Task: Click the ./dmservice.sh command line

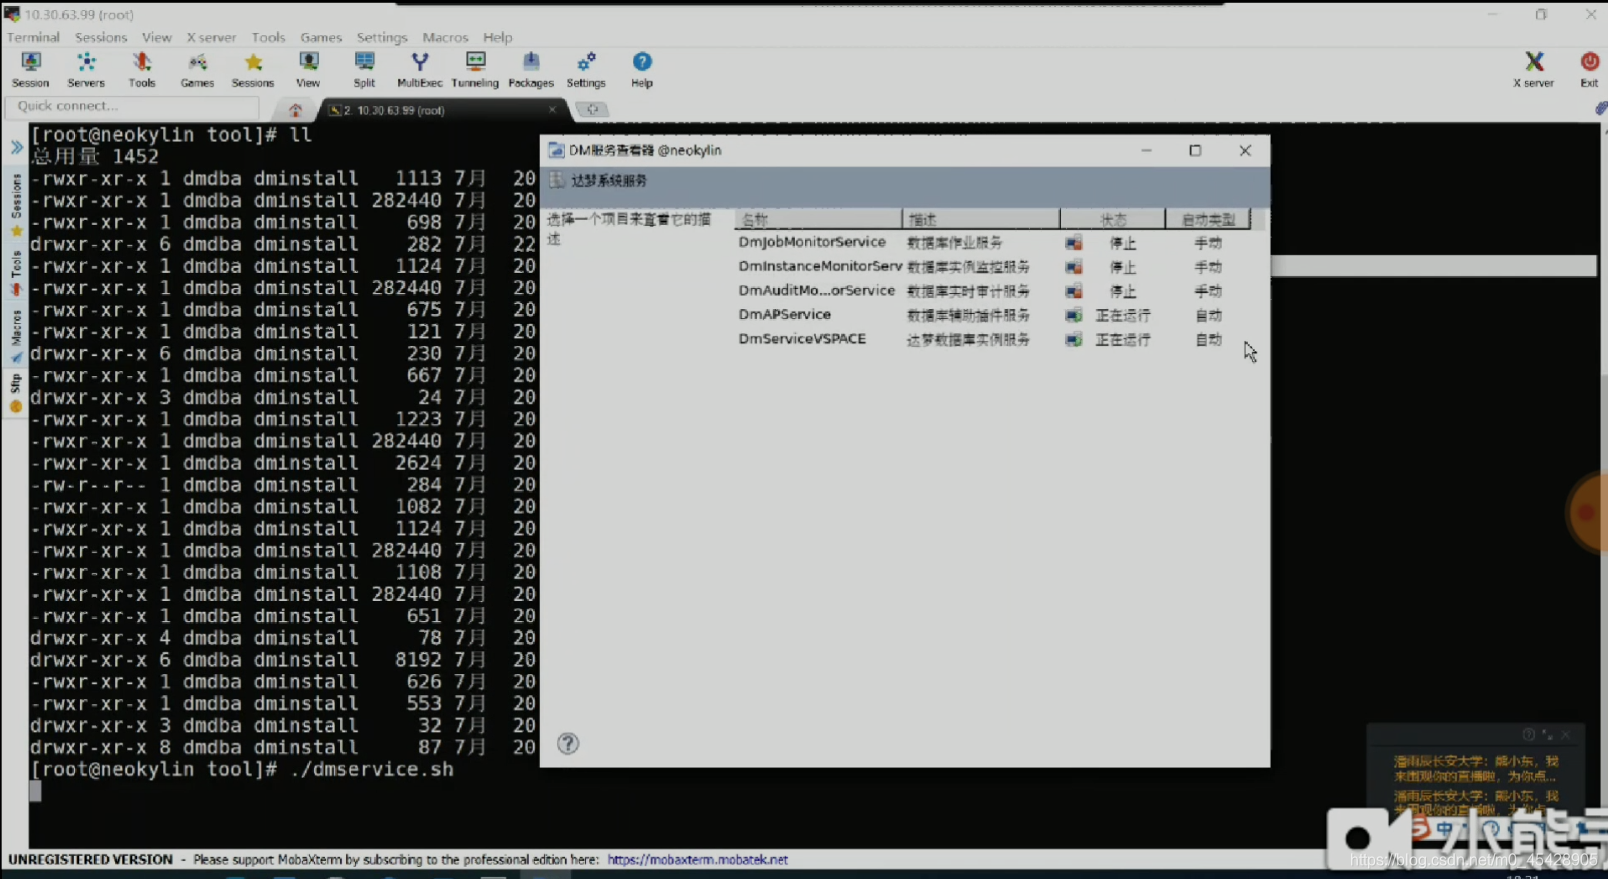Action: [x=370, y=769]
